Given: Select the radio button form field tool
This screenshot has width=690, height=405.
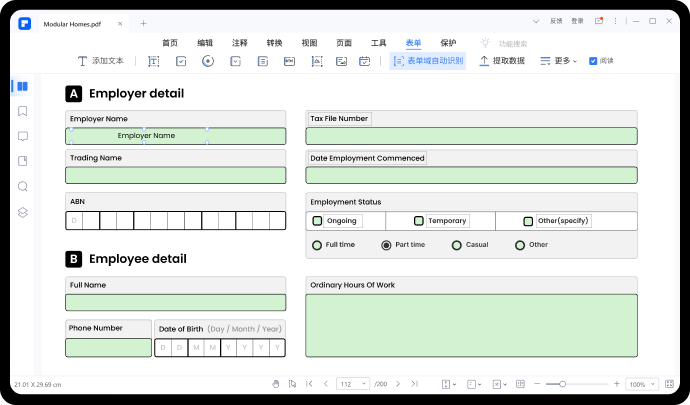Looking at the screenshot, I should pyautogui.click(x=208, y=61).
